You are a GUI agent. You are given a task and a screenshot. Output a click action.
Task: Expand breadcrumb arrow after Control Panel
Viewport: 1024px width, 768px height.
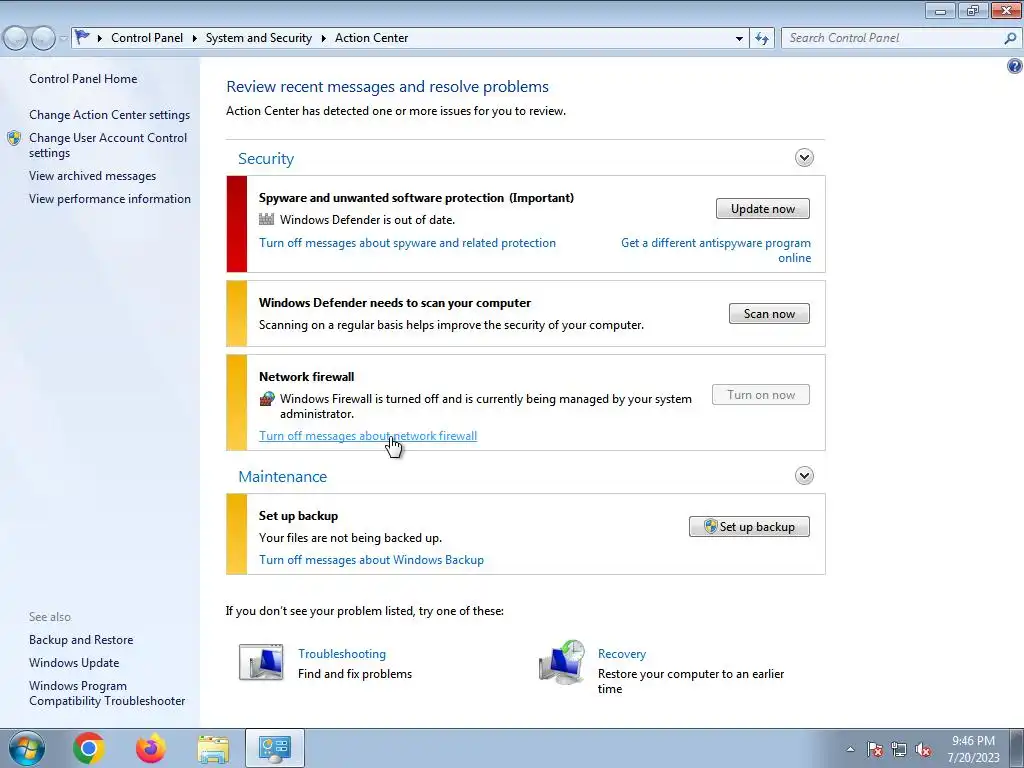point(195,39)
